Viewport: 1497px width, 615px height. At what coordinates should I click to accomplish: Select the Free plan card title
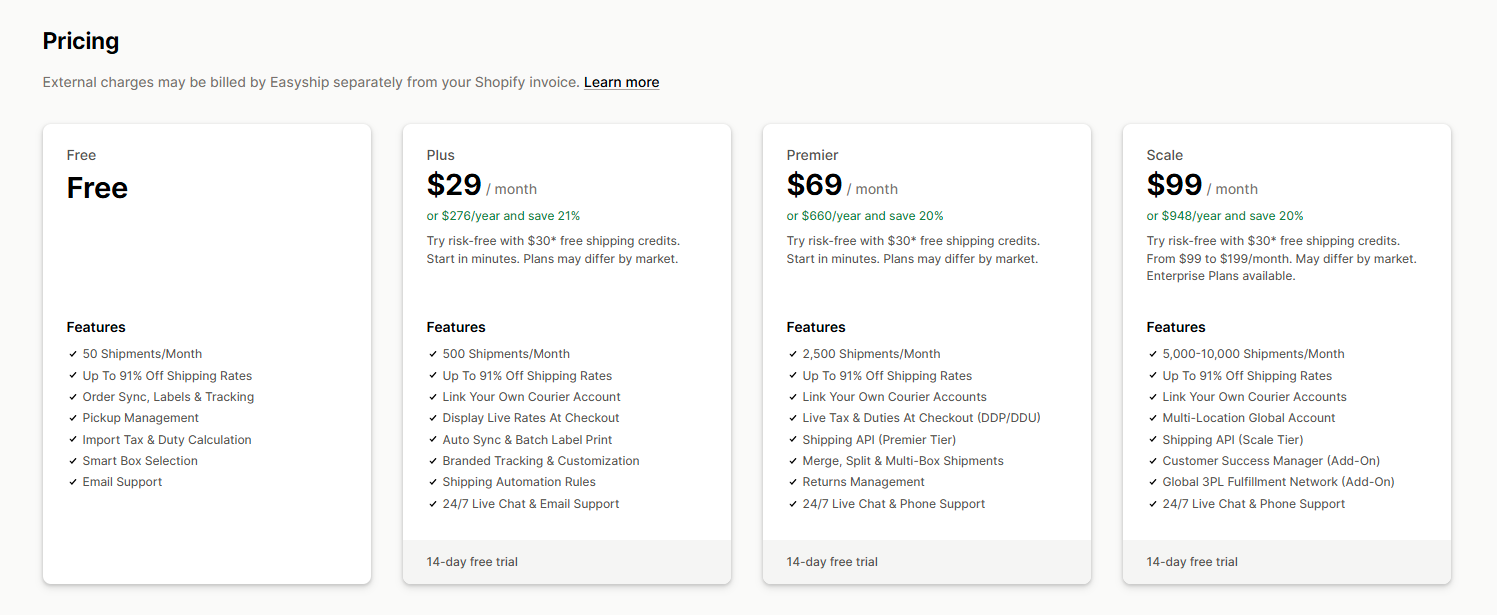[81, 155]
